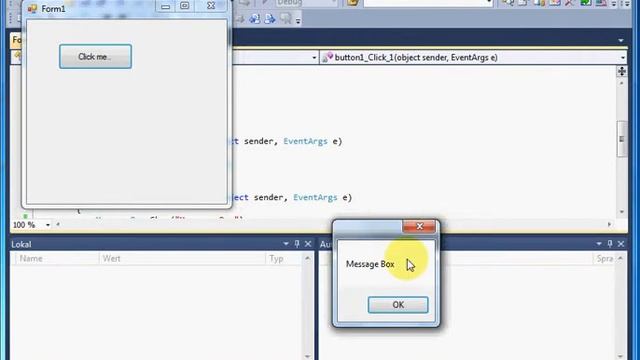Click the code editor vertical scroll down arrow
The height and width of the screenshot is (360, 640).
(622, 212)
